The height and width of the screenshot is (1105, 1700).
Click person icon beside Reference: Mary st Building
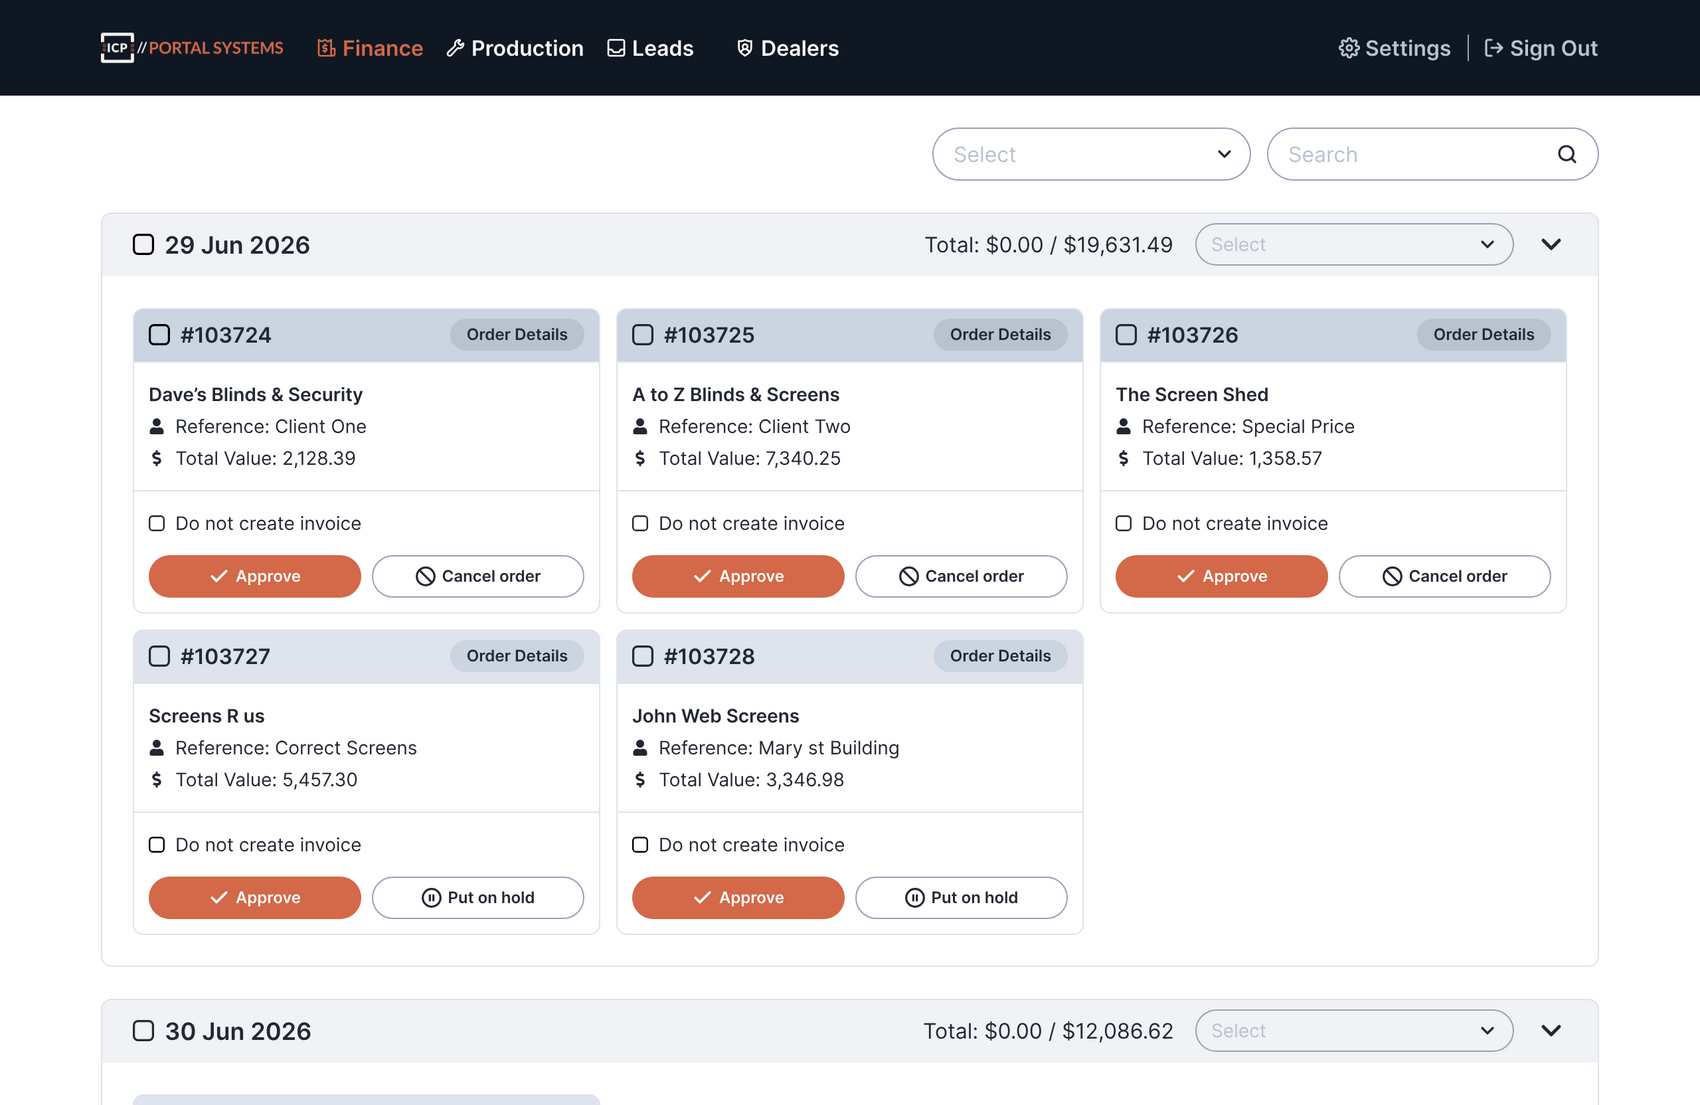click(x=640, y=748)
